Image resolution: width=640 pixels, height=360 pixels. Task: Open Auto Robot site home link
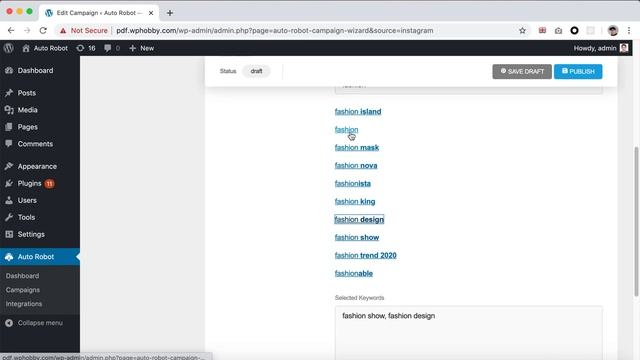pyautogui.click(x=45, y=48)
